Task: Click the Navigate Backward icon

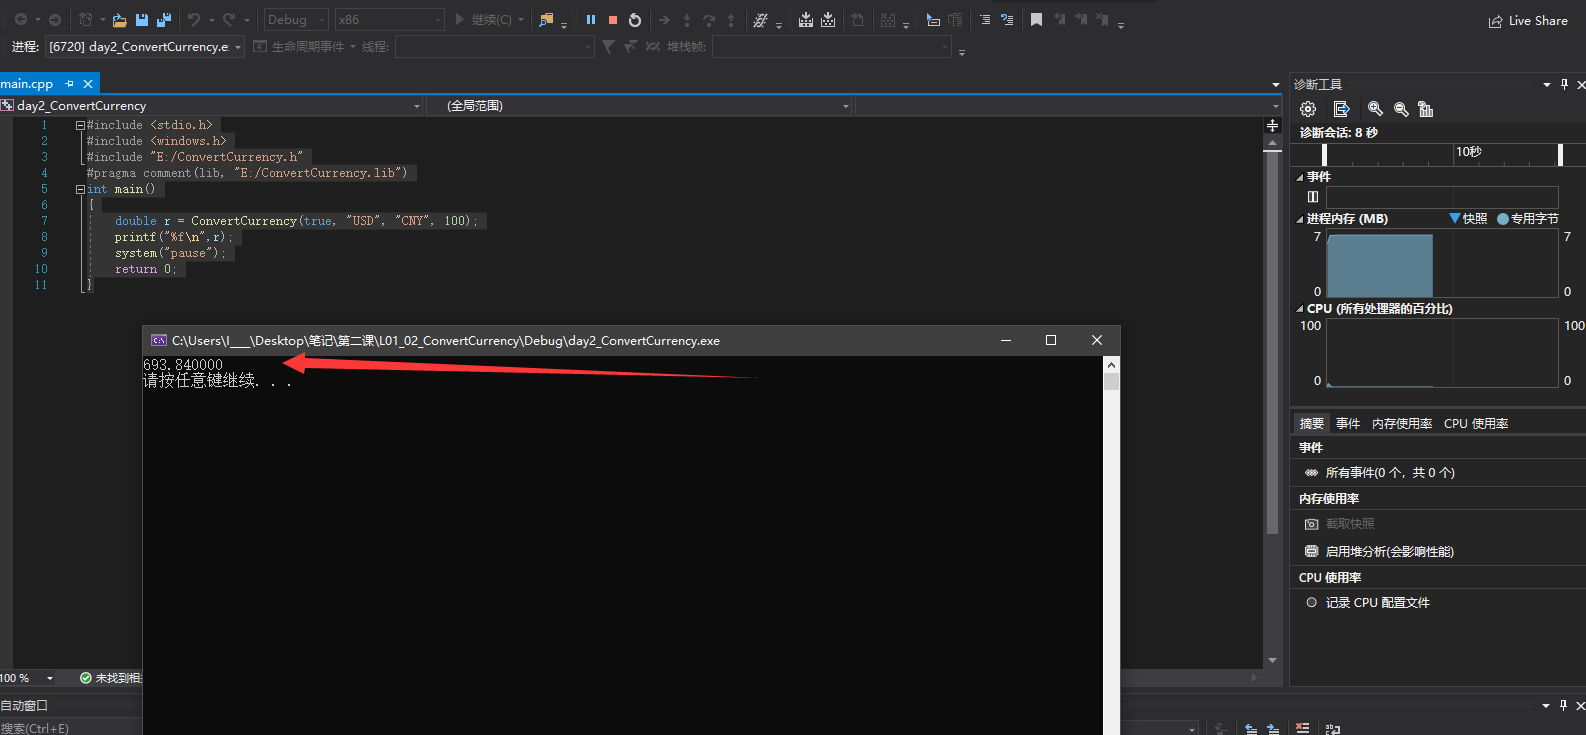Action: (20, 20)
